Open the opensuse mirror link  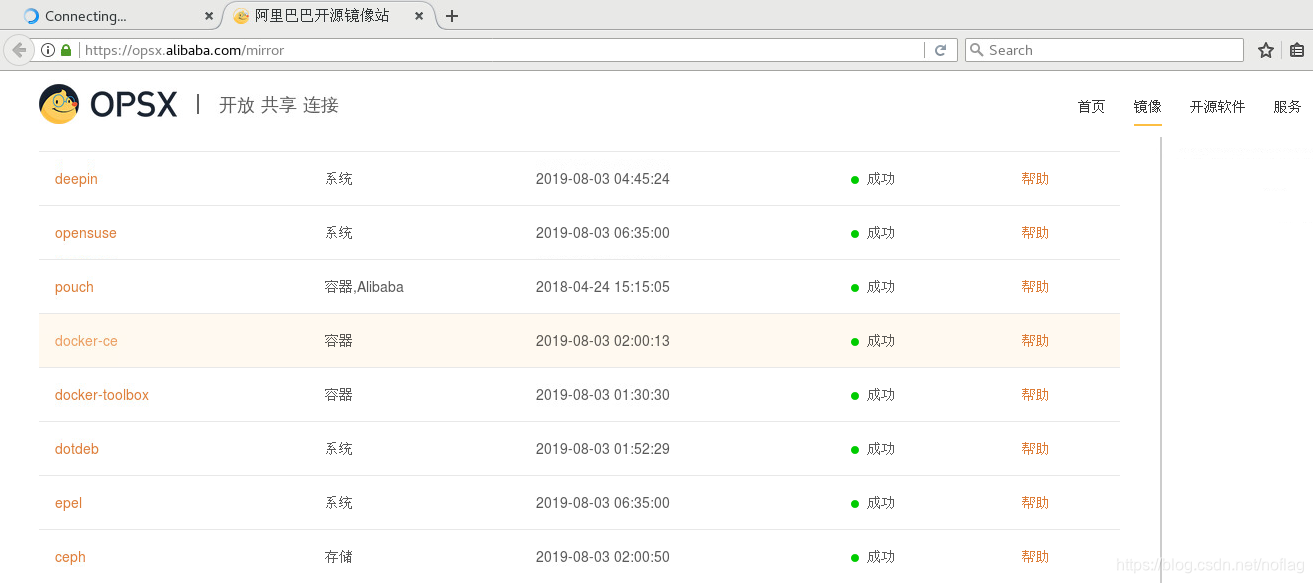click(x=86, y=233)
